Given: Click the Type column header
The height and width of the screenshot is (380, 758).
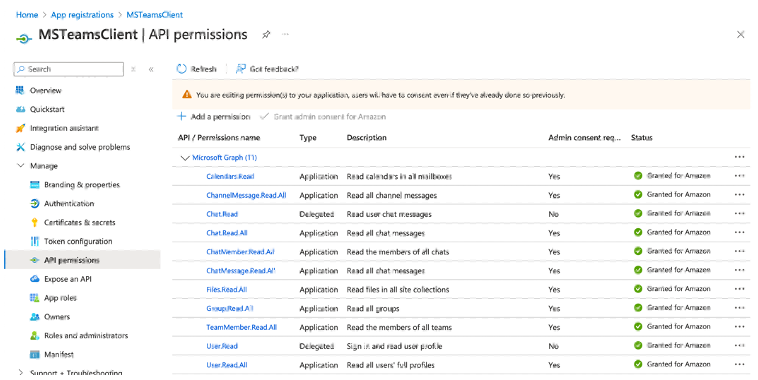Looking at the screenshot, I should pyautogui.click(x=308, y=138).
